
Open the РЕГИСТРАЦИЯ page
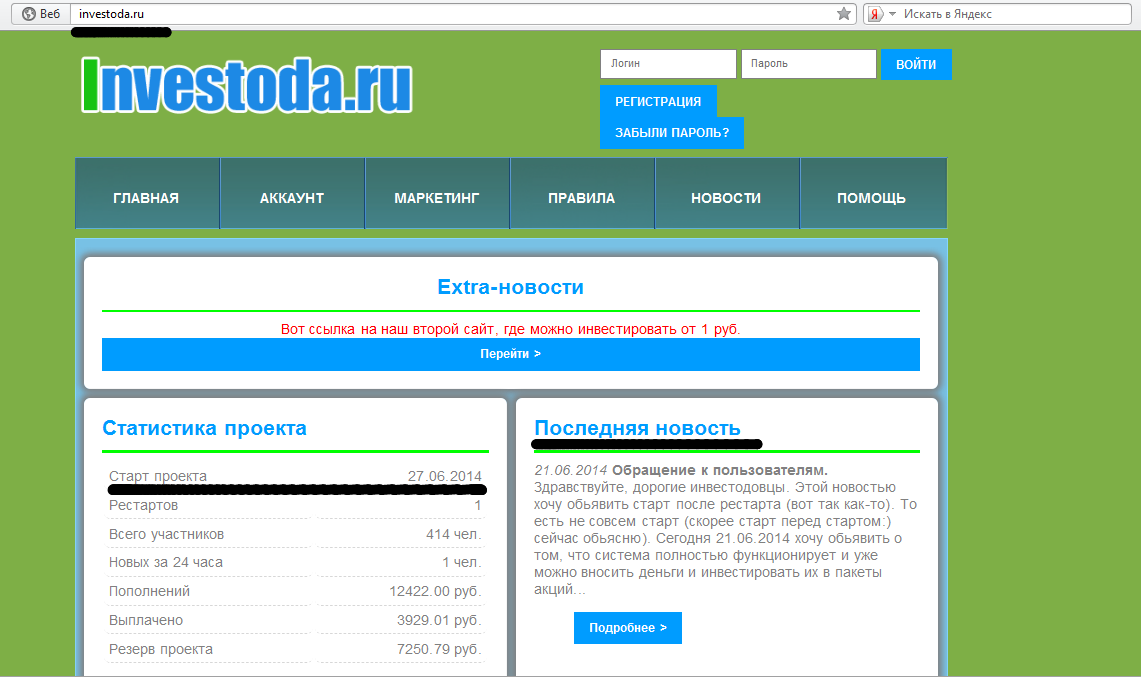point(658,101)
